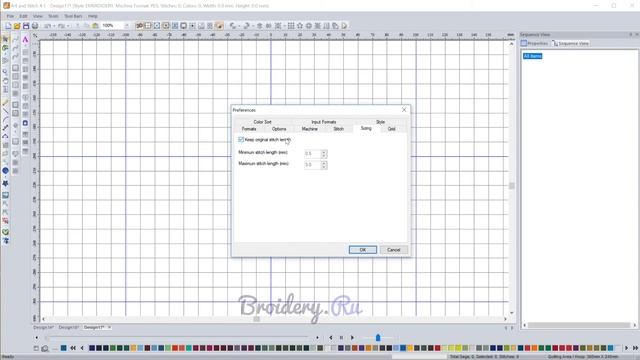The height and width of the screenshot is (360, 640).
Task: Open the Help menu
Action: (93, 16)
